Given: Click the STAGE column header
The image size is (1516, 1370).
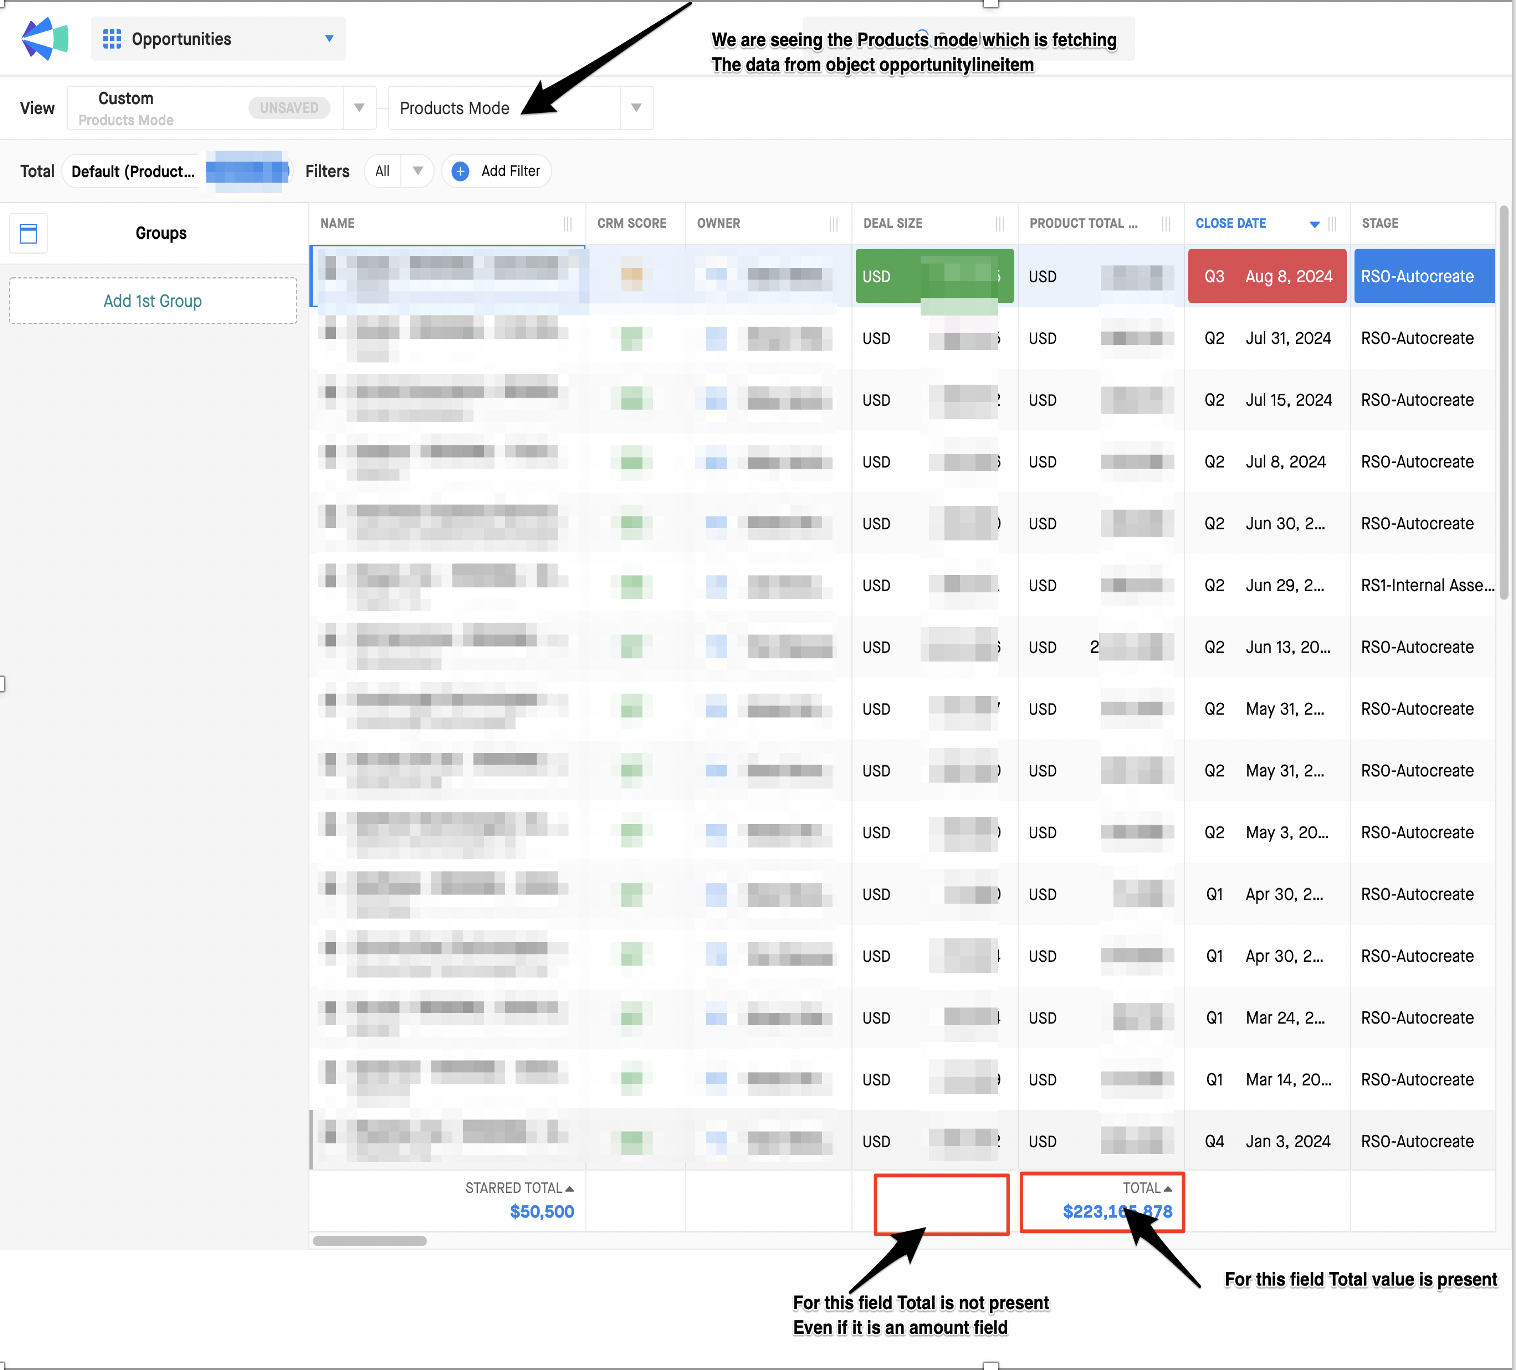Looking at the screenshot, I should click(x=1380, y=223).
